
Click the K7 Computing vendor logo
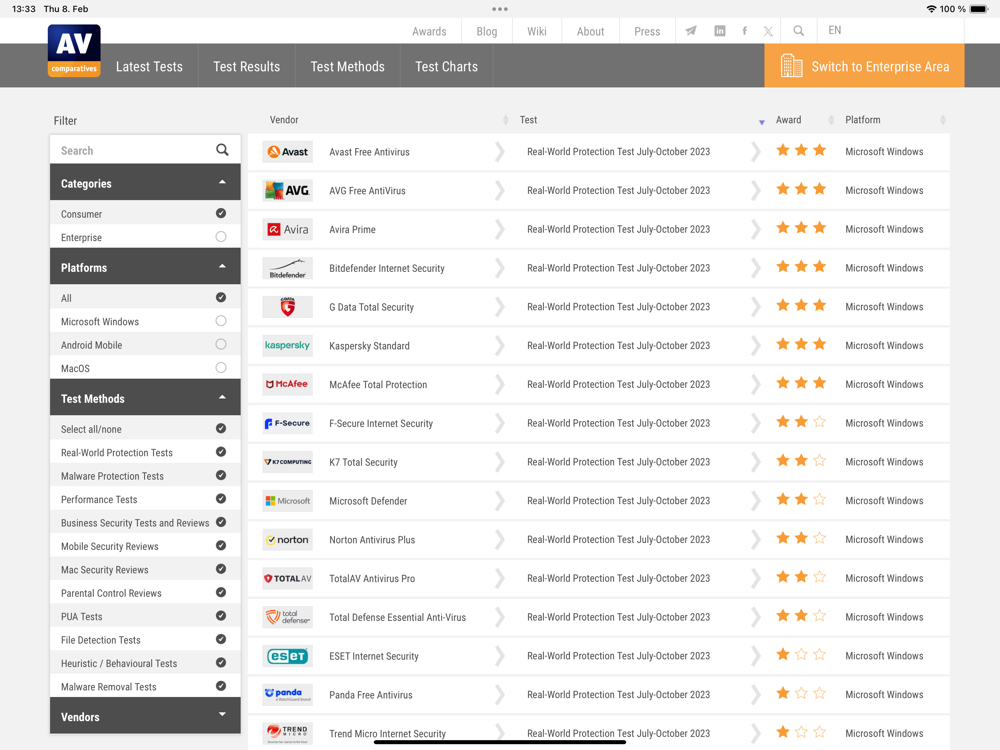click(288, 462)
